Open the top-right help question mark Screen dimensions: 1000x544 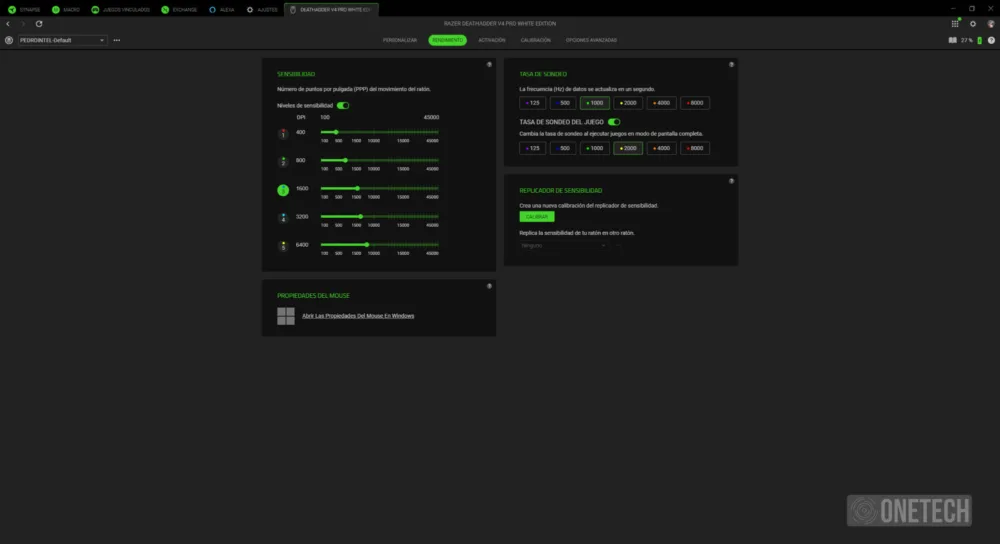point(991,40)
